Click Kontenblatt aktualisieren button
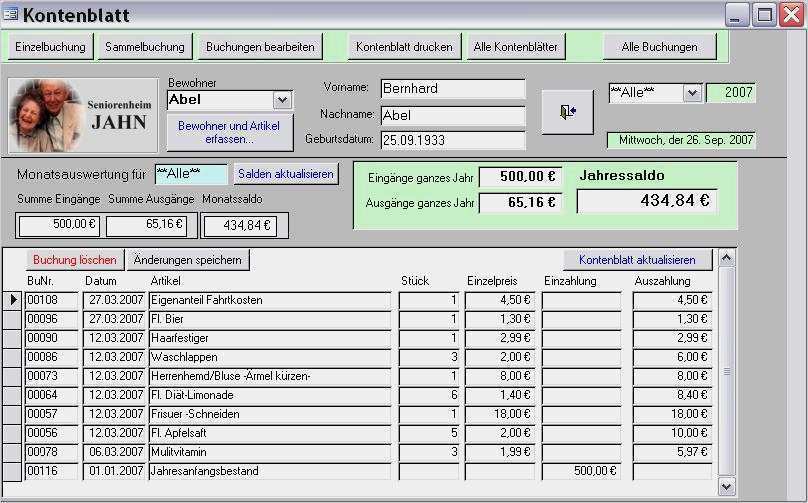The width and height of the screenshot is (808, 503). pyautogui.click(x=637, y=260)
